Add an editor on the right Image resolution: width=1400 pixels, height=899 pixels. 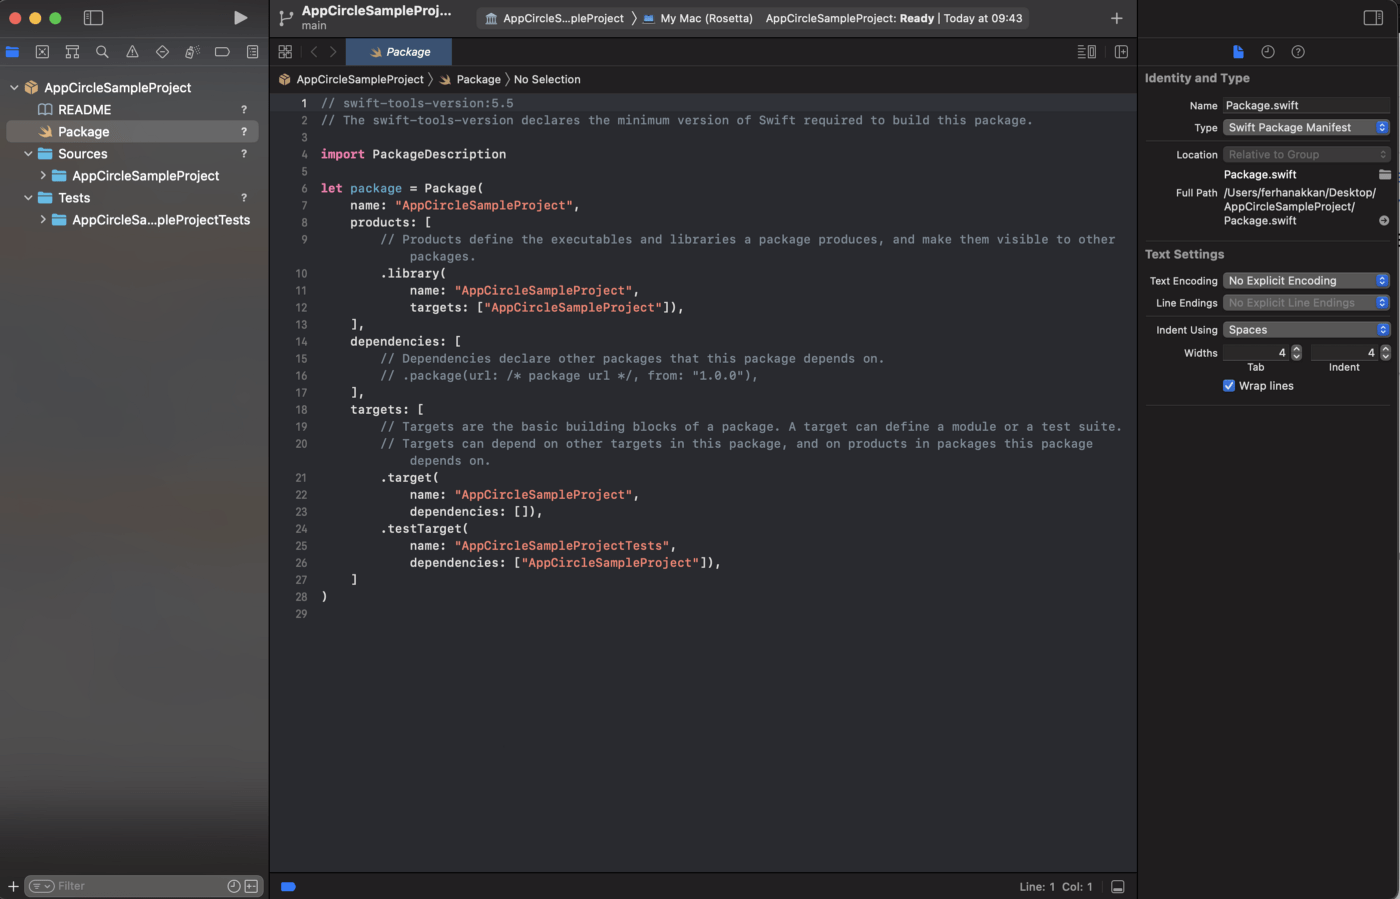coord(1121,52)
